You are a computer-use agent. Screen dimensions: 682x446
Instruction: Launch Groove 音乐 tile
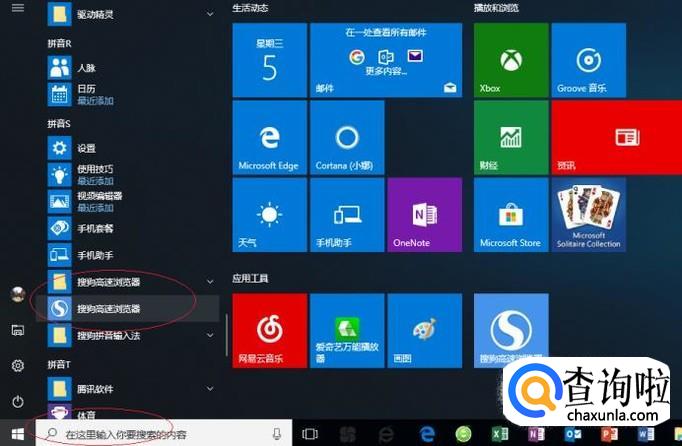pyautogui.click(x=589, y=60)
